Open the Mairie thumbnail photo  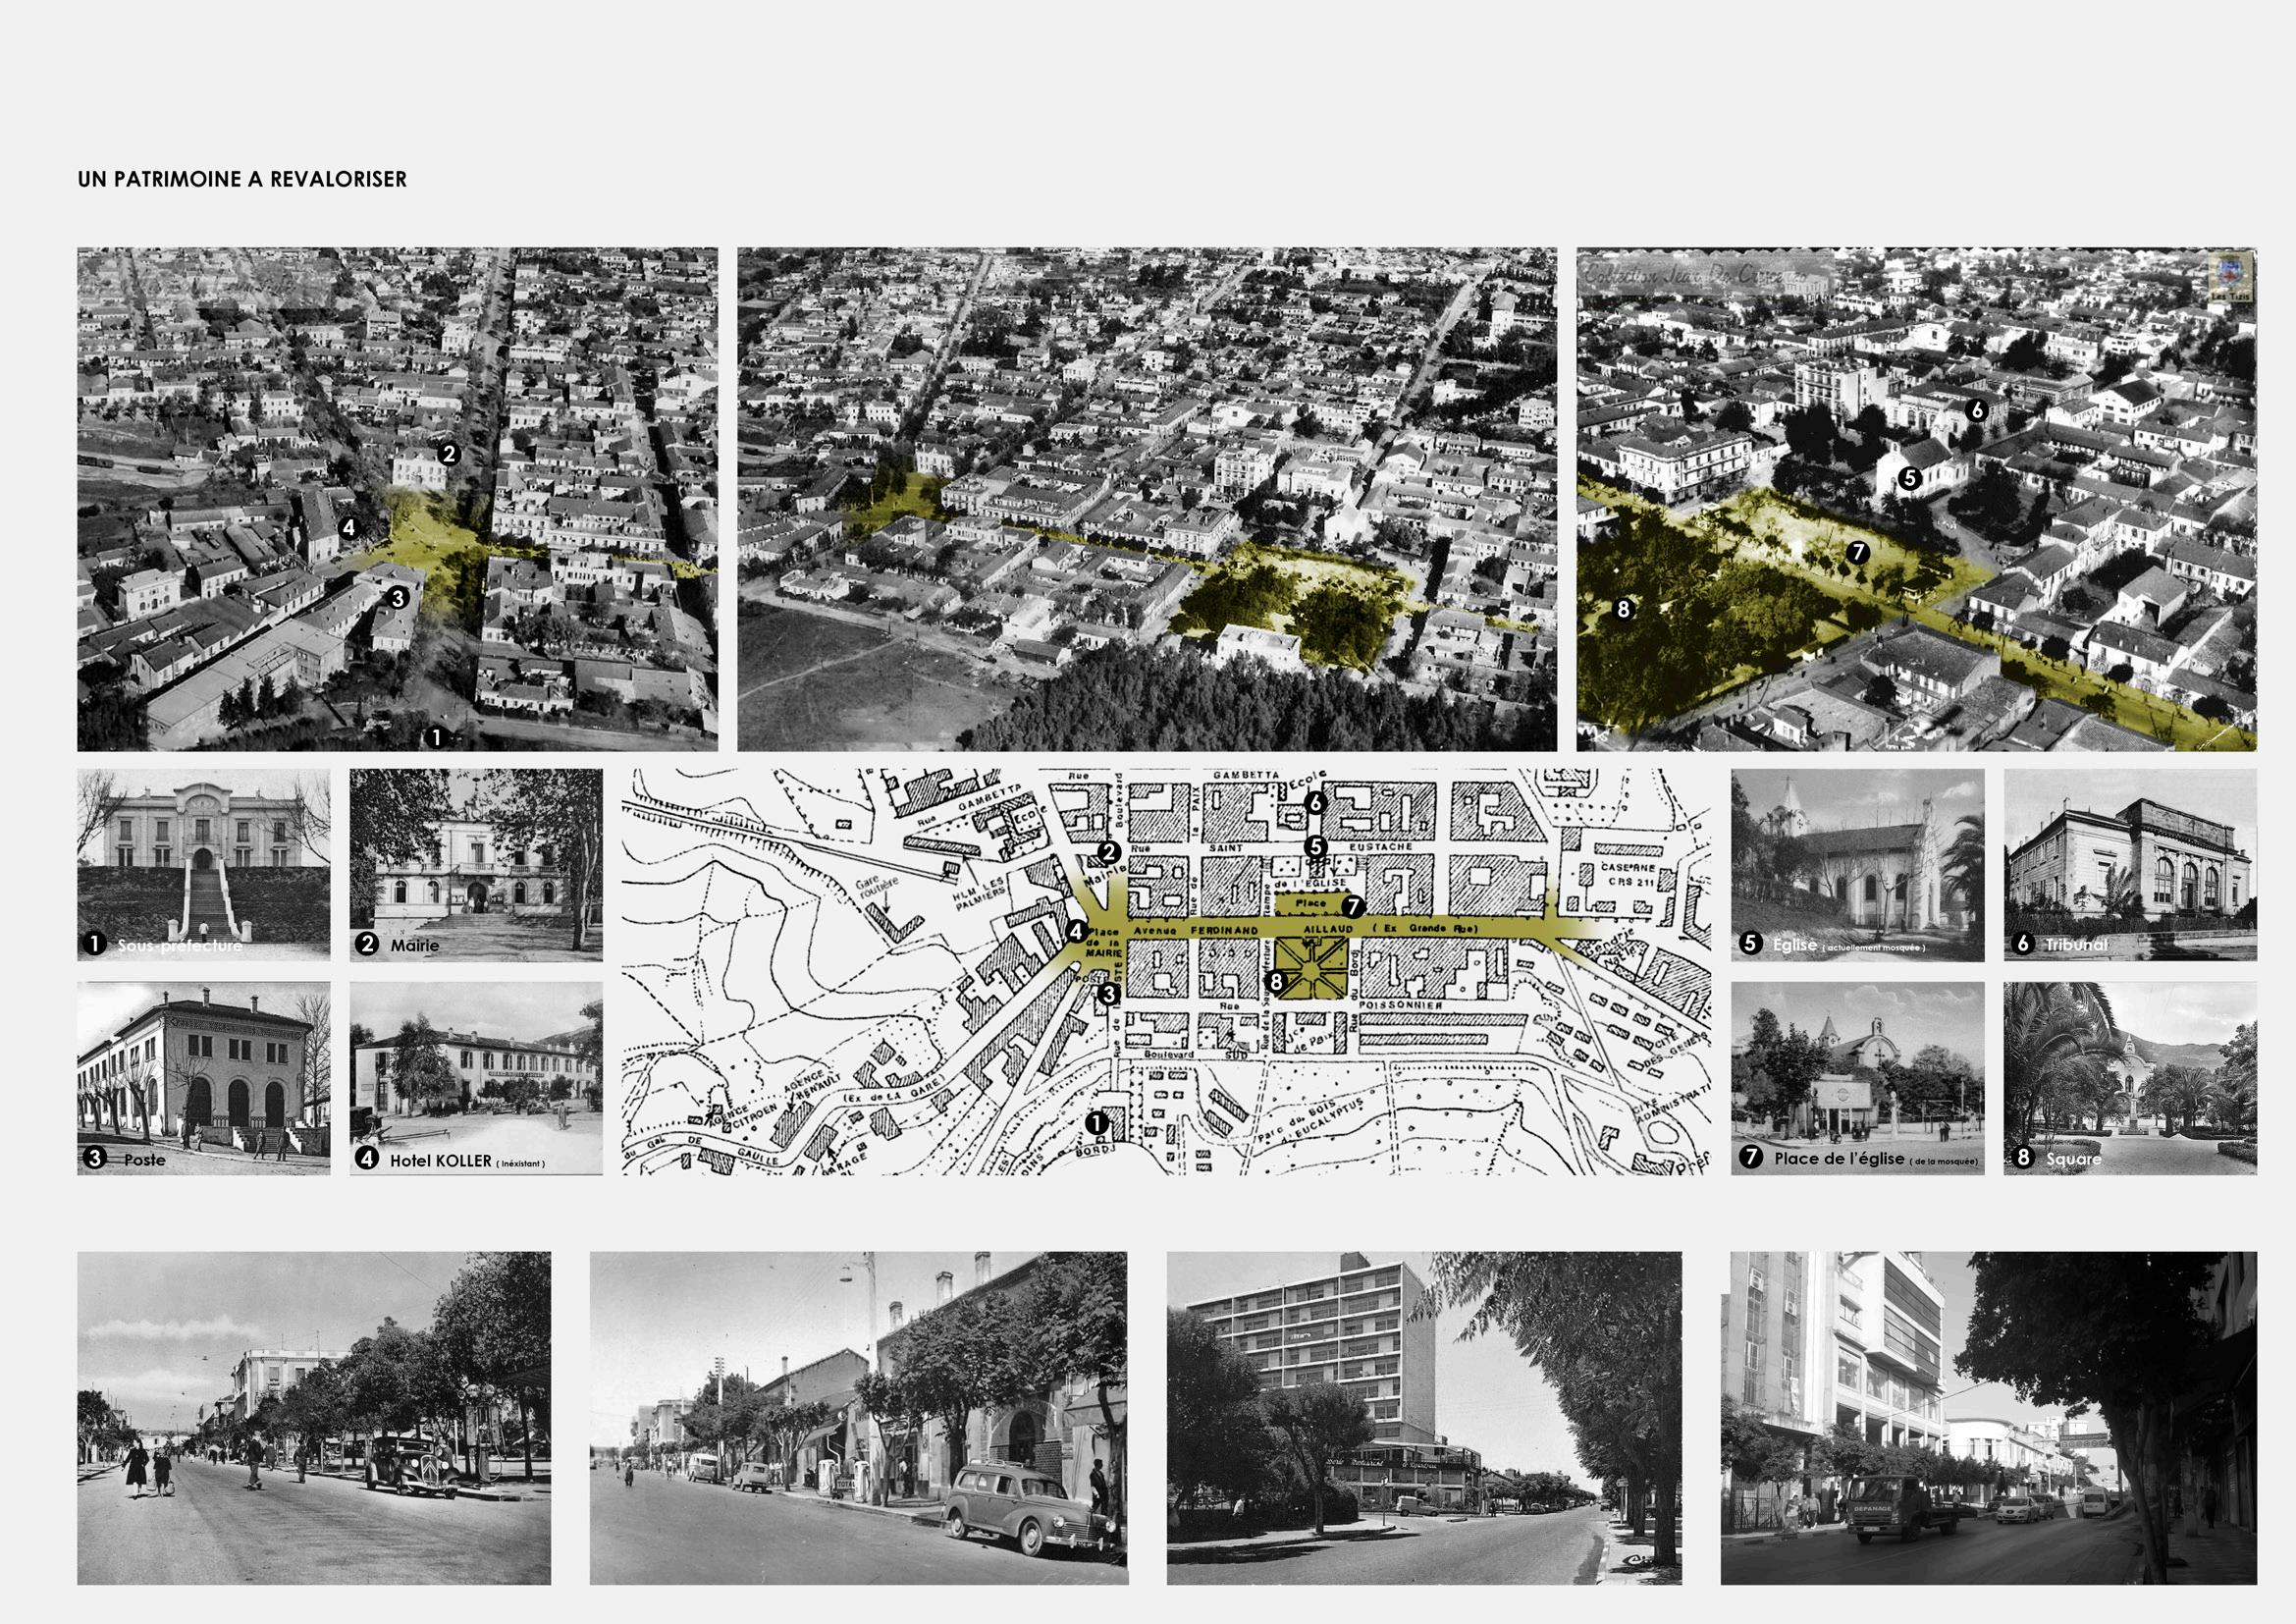[x=476, y=864]
